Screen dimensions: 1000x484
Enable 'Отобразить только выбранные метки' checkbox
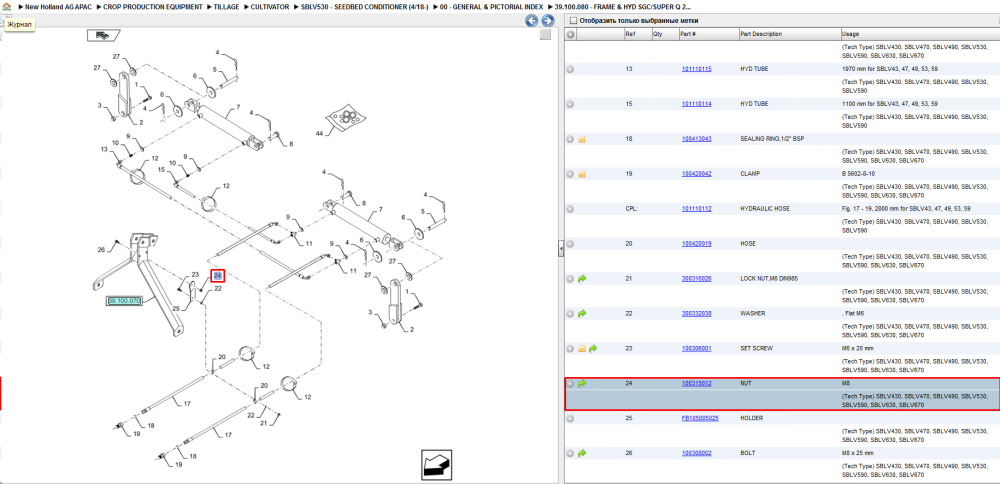(573, 20)
